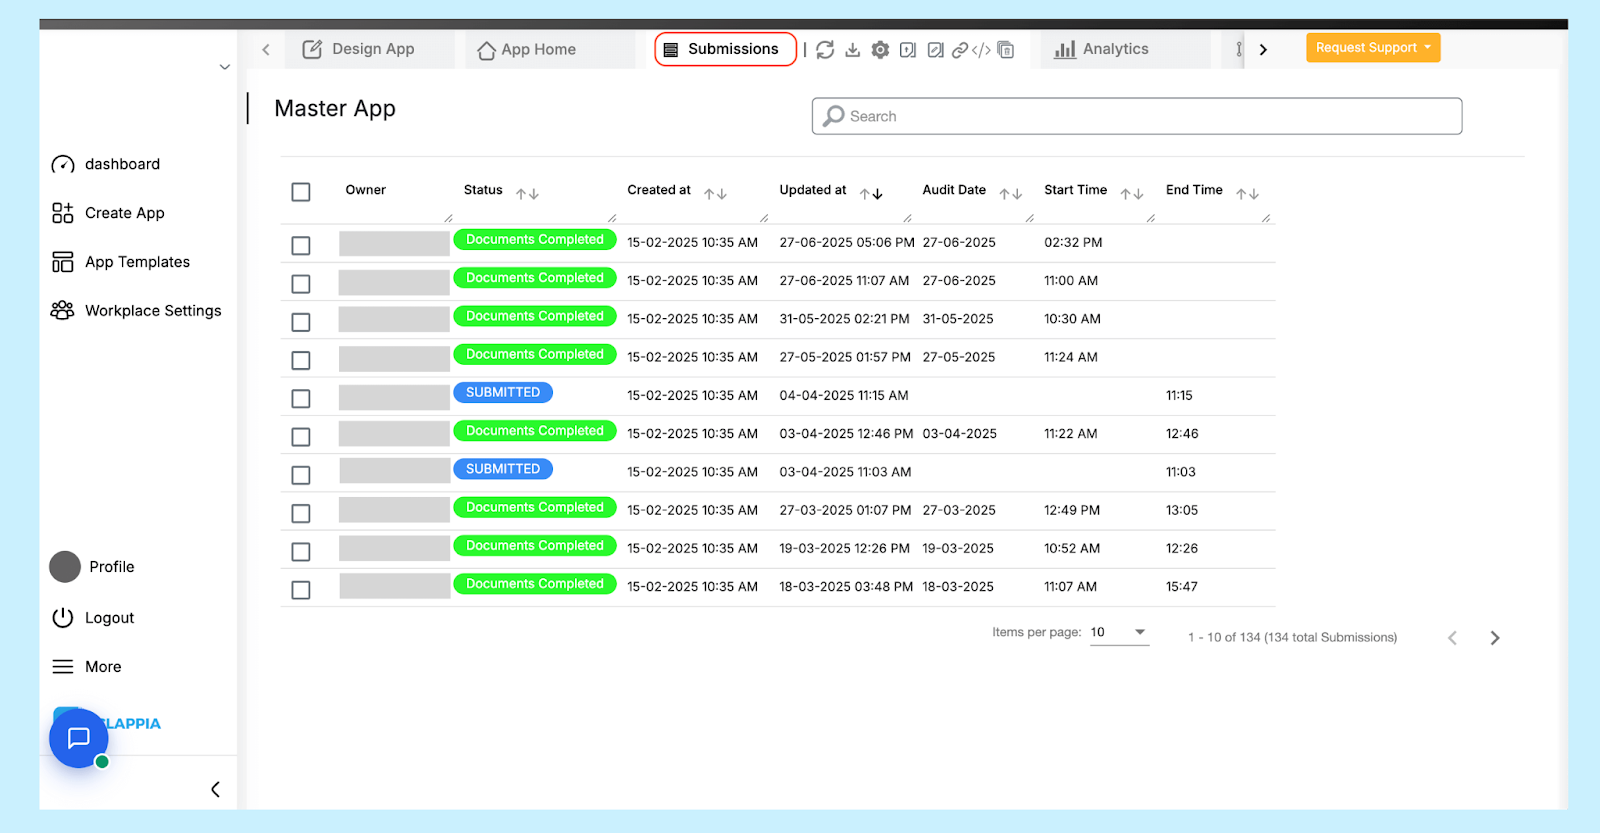Viewport: 1600px width, 833px height.
Task: Expand the workplace chevron atop sidebar
Action: point(225,67)
